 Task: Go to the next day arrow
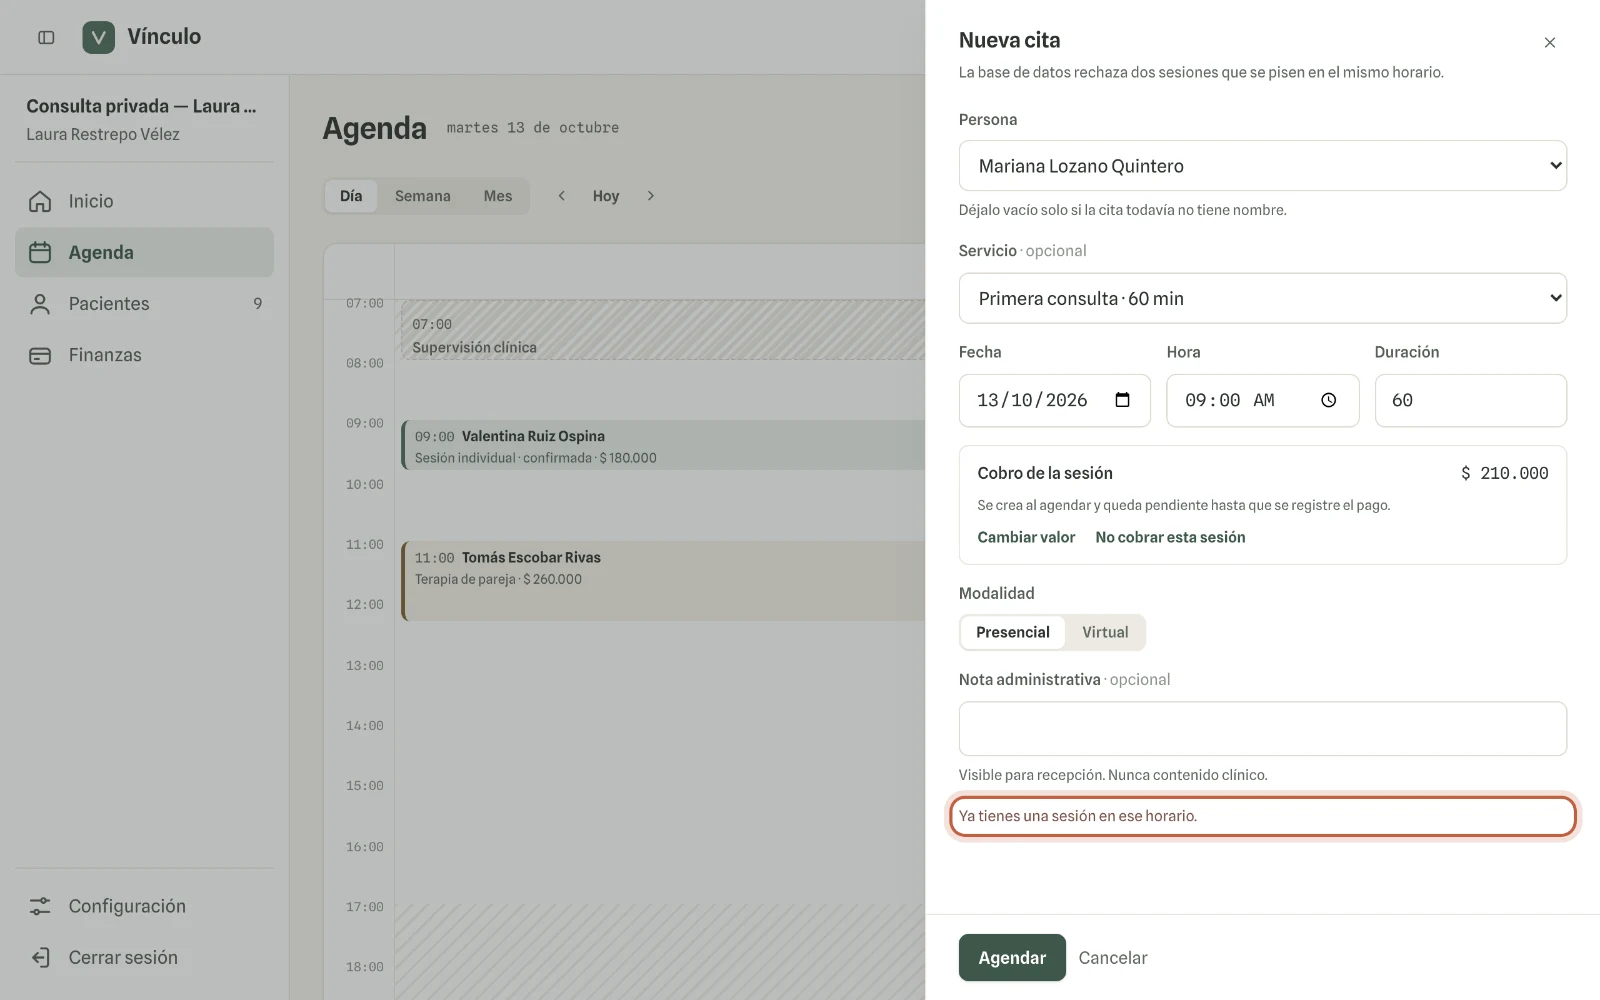tap(650, 196)
